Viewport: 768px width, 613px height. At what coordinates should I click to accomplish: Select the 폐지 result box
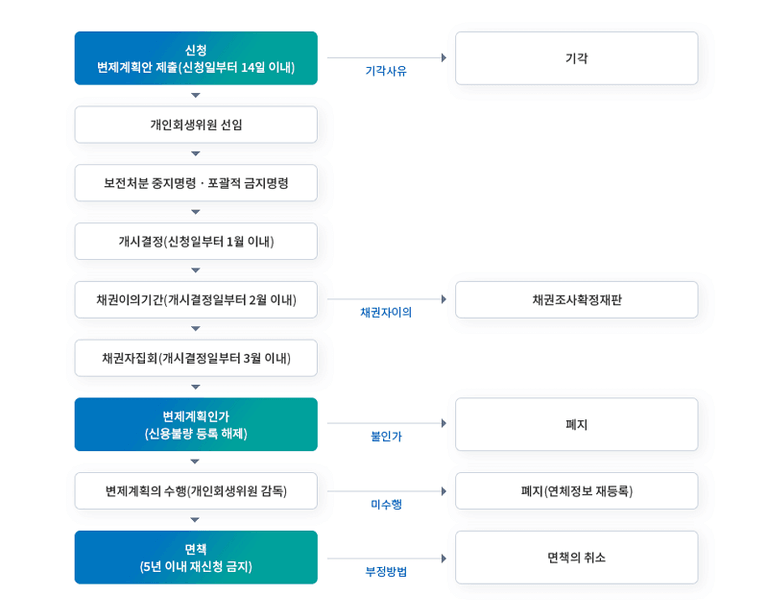tap(576, 424)
